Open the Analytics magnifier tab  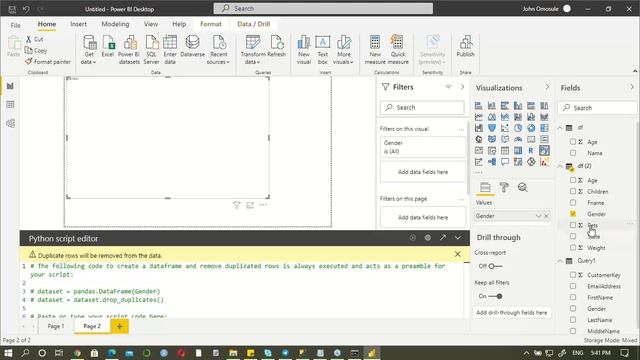pyautogui.click(x=522, y=187)
